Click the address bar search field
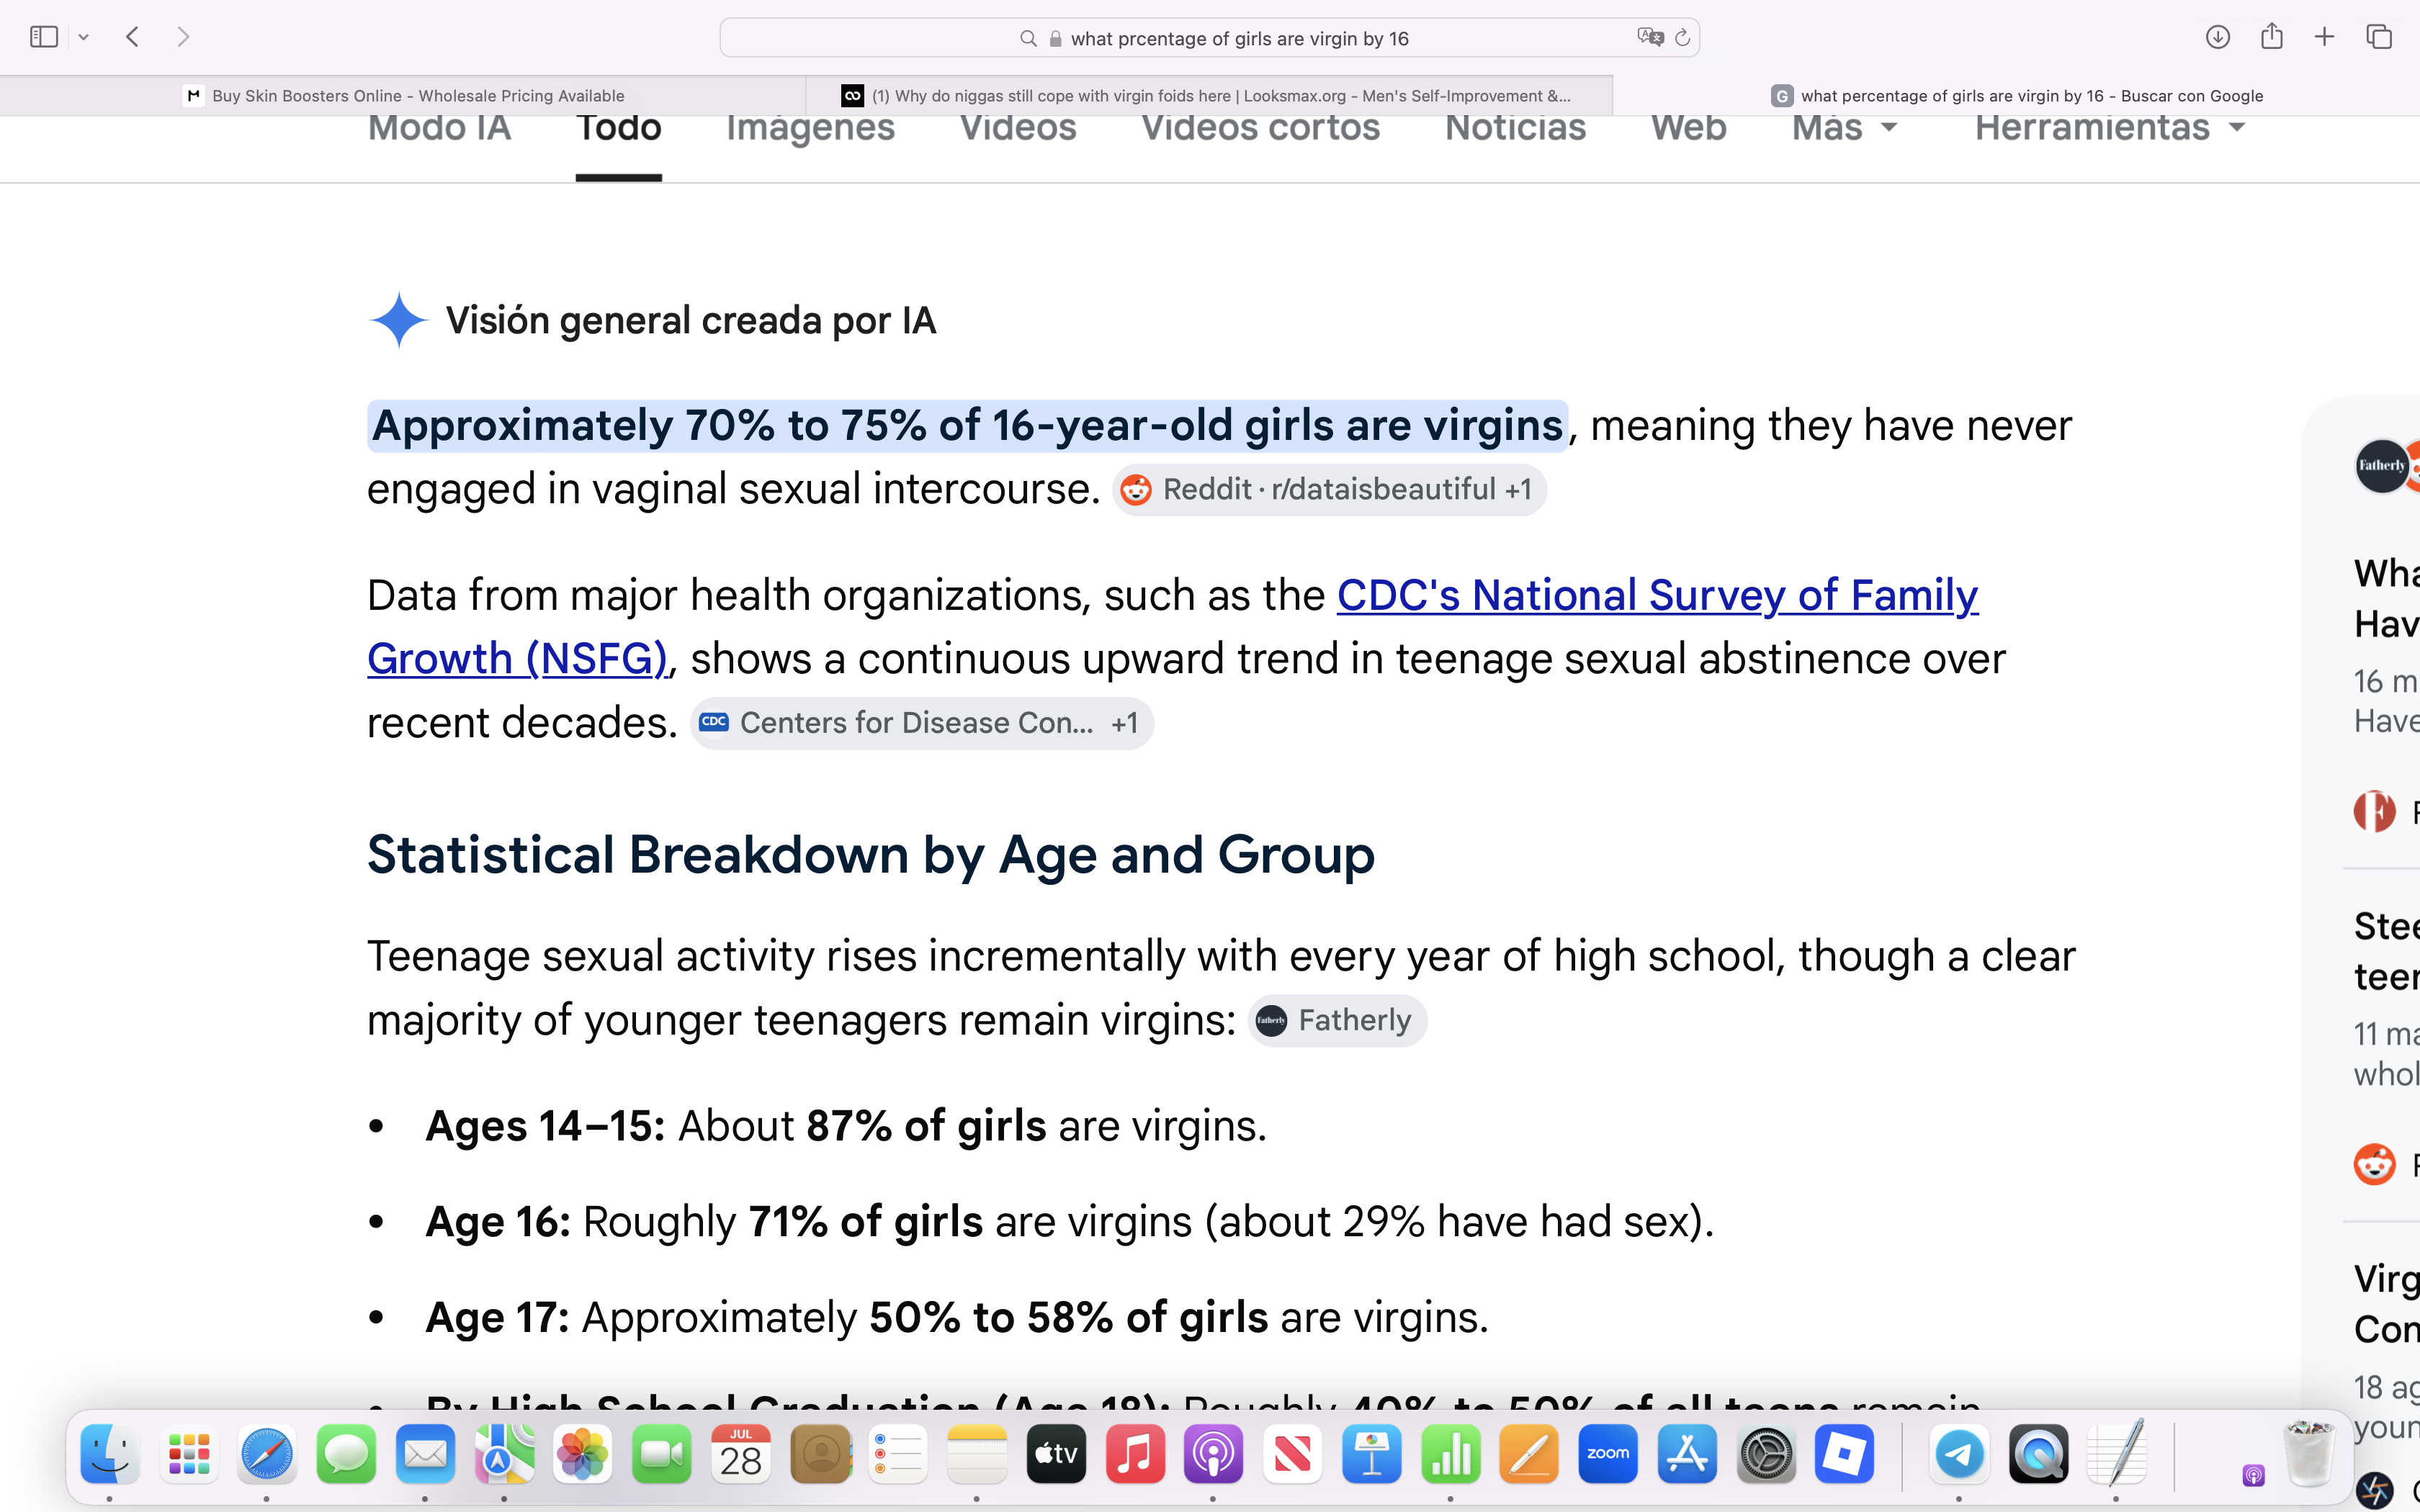The image size is (2420, 1512). [1209, 38]
